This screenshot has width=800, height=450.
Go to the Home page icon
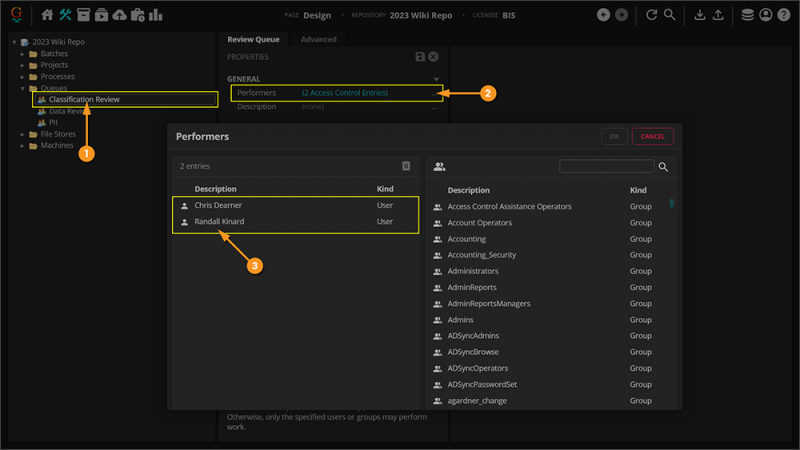point(47,15)
